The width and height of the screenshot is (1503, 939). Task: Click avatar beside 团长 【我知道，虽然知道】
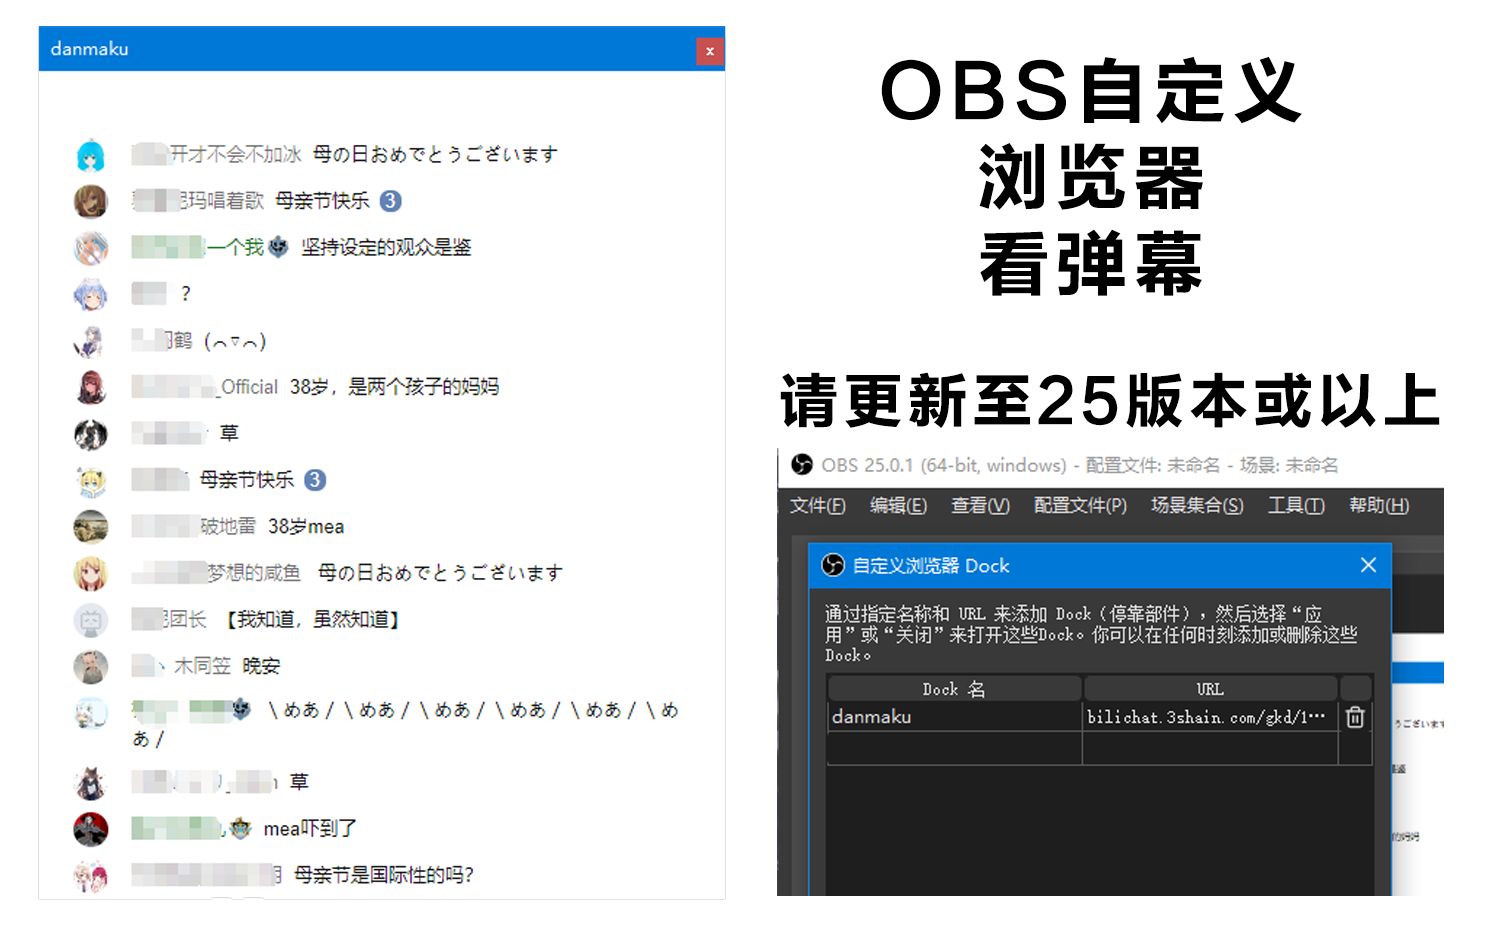91,620
